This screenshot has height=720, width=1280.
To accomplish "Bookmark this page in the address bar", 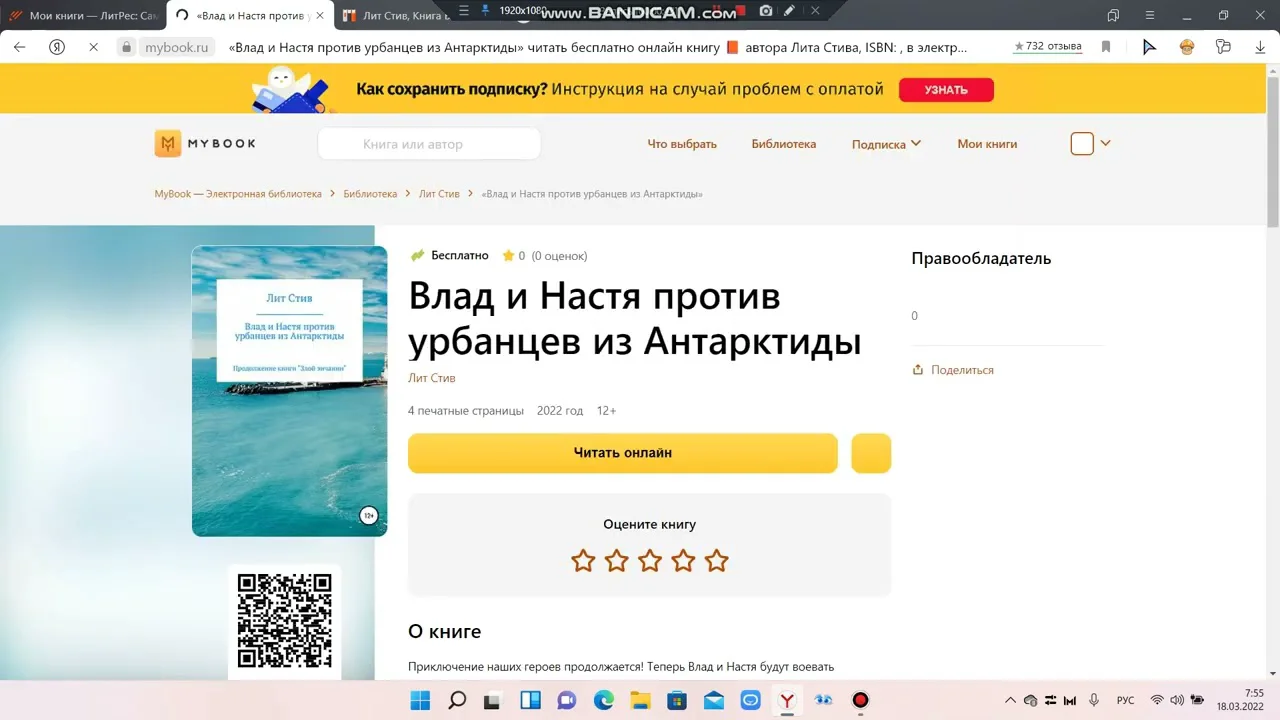I will point(1106,47).
